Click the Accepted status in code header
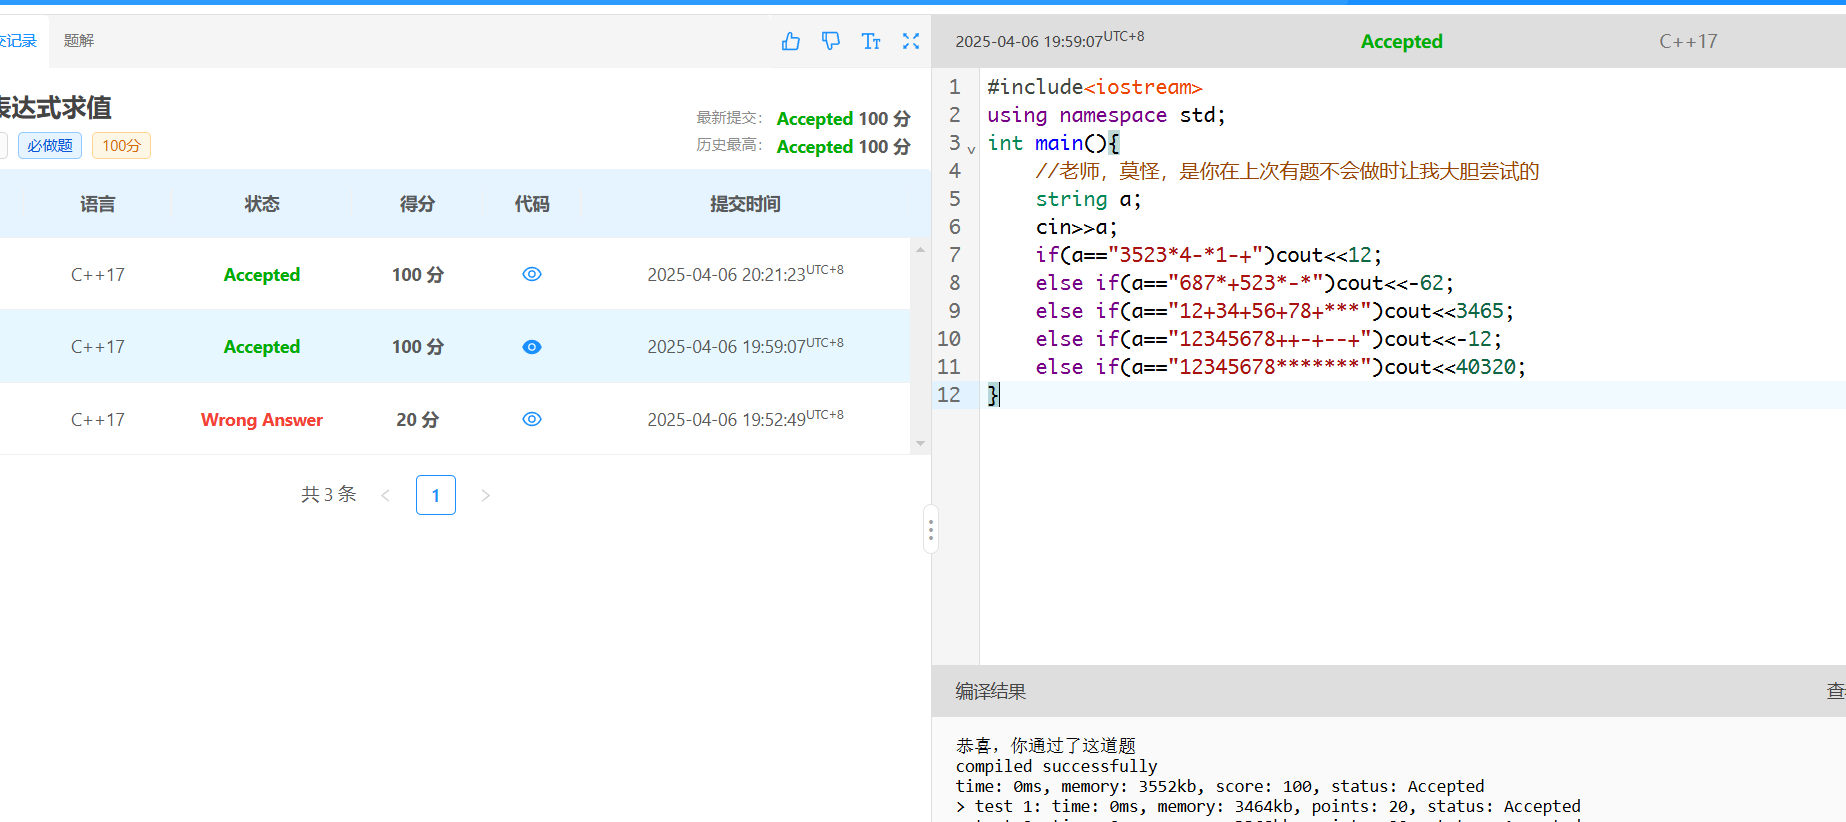 [x=1401, y=41]
